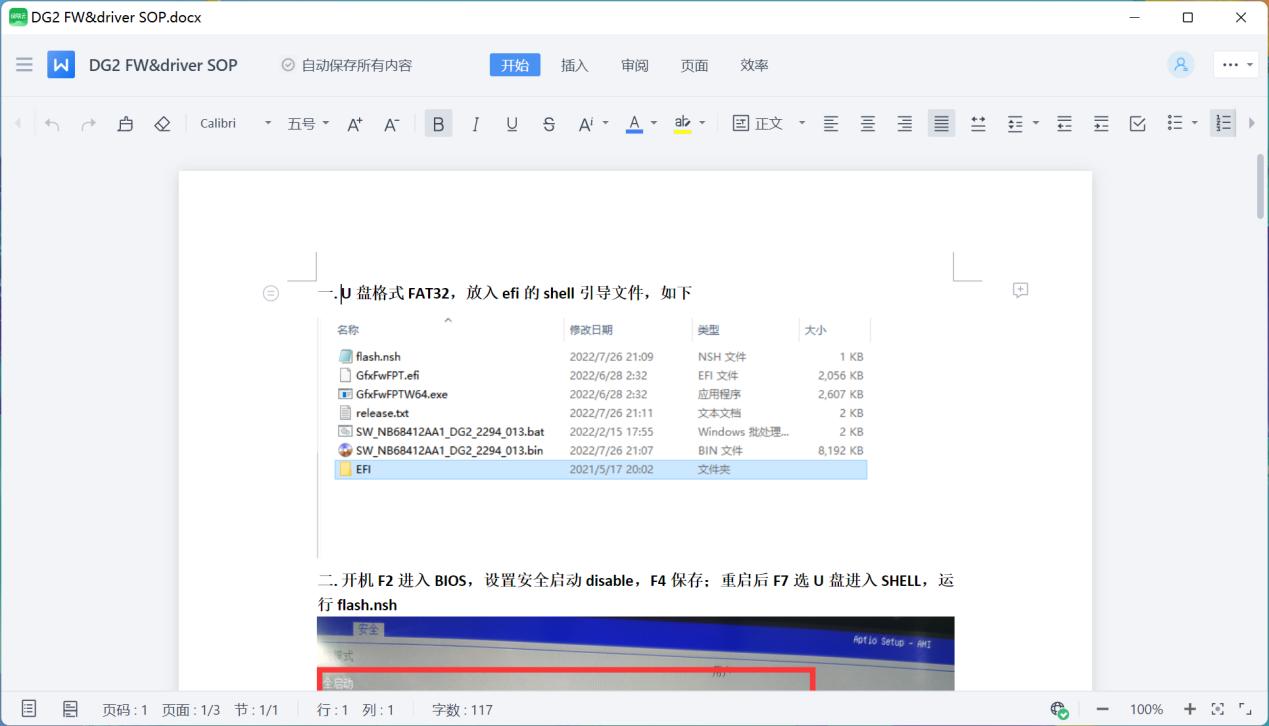Toggle strikethrough formatting

point(549,123)
